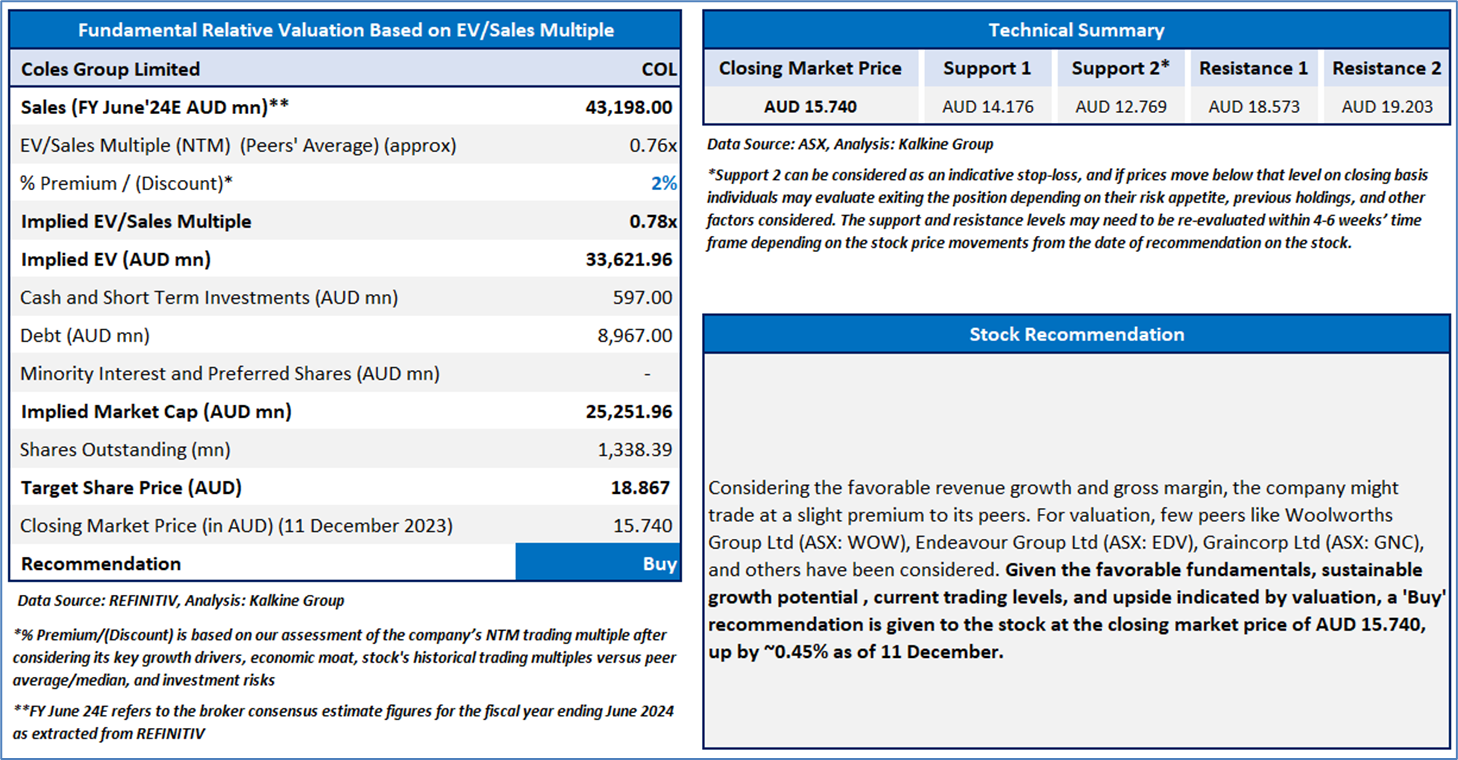This screenshot has height=760, width=1458.
Task: Click the 'Fundamental Relative Valuation Based on EV/Sales Multiple' header
Action: 345,30
